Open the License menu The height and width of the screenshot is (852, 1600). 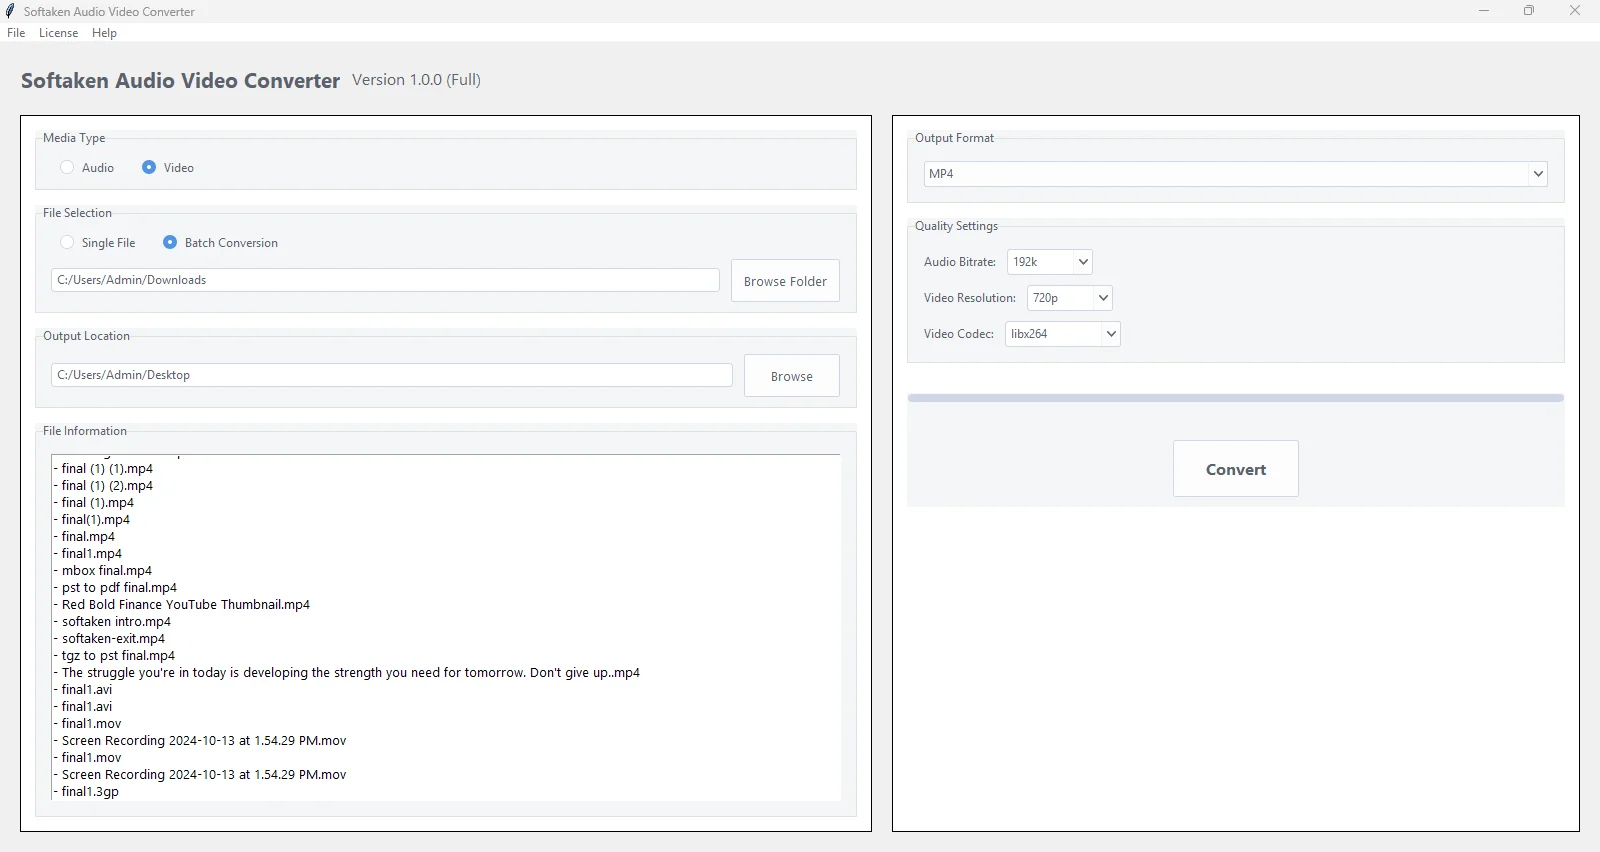pyautogui.click(x=58, y=33)
